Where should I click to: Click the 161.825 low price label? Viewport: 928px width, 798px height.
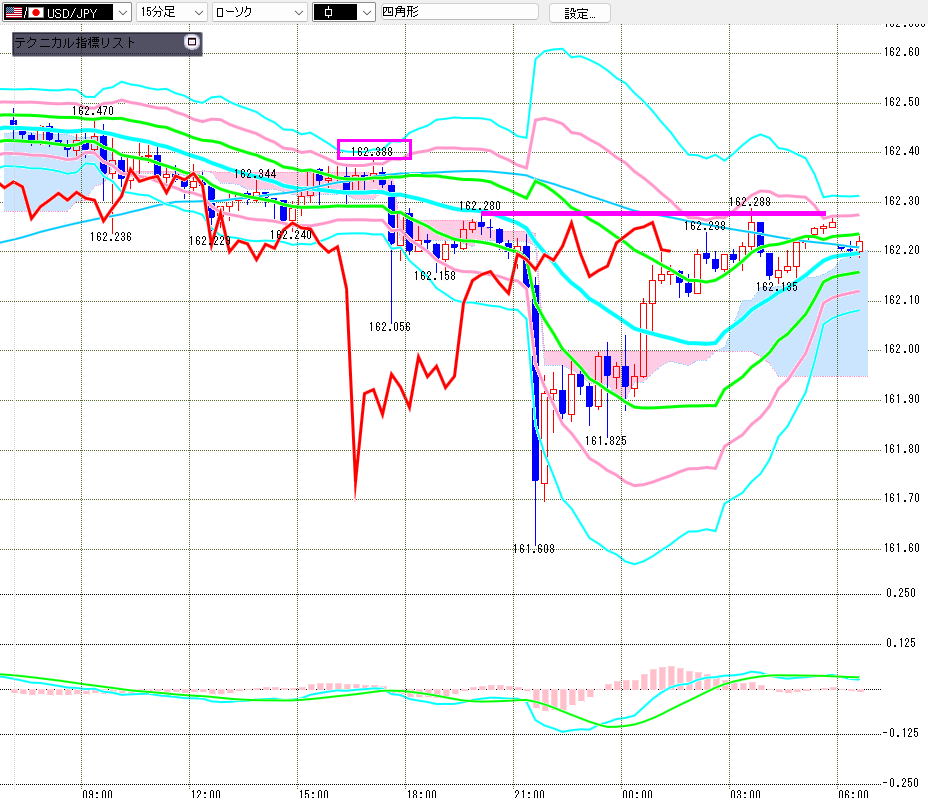(x=605, y=440)
